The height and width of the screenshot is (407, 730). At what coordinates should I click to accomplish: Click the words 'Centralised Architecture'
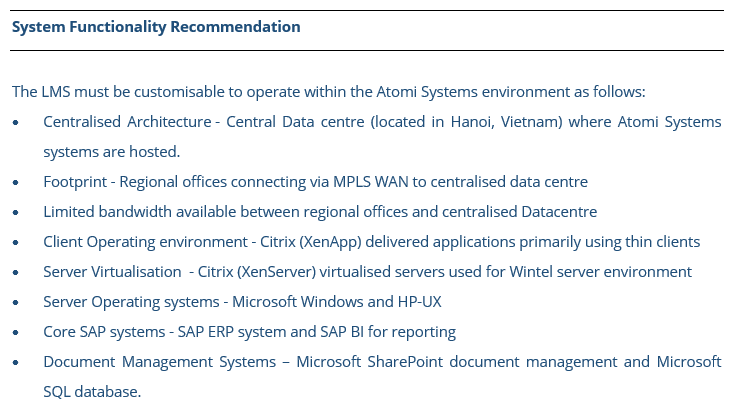tap(127, 122)
